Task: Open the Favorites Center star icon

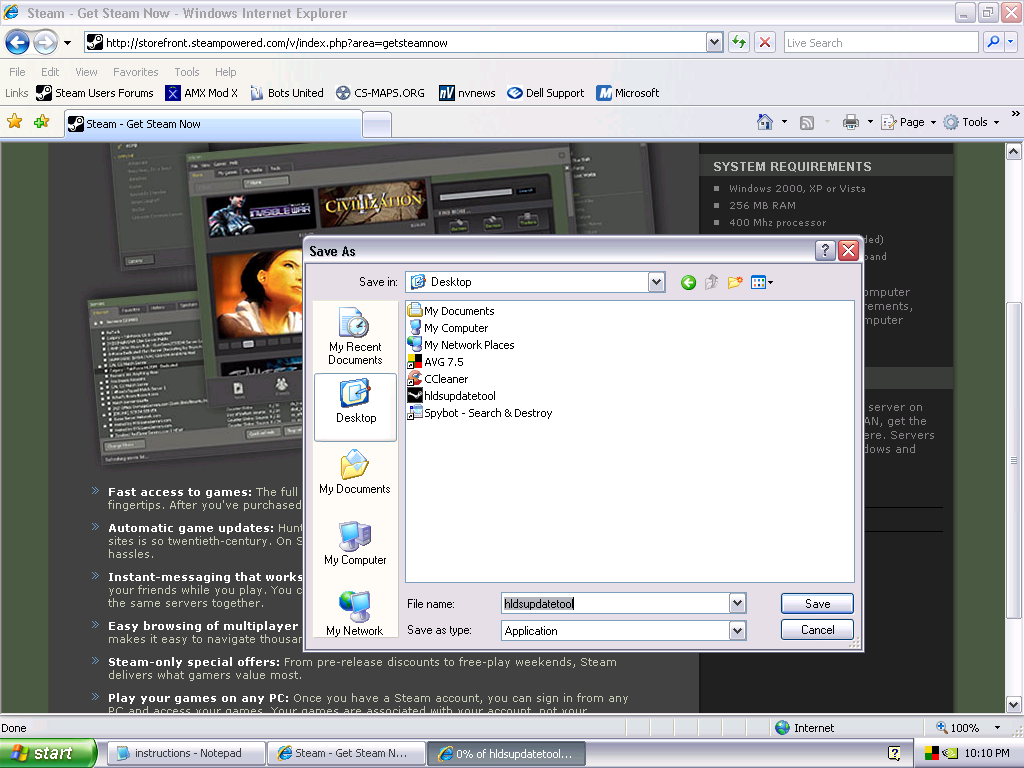Action: pos(14,122)
